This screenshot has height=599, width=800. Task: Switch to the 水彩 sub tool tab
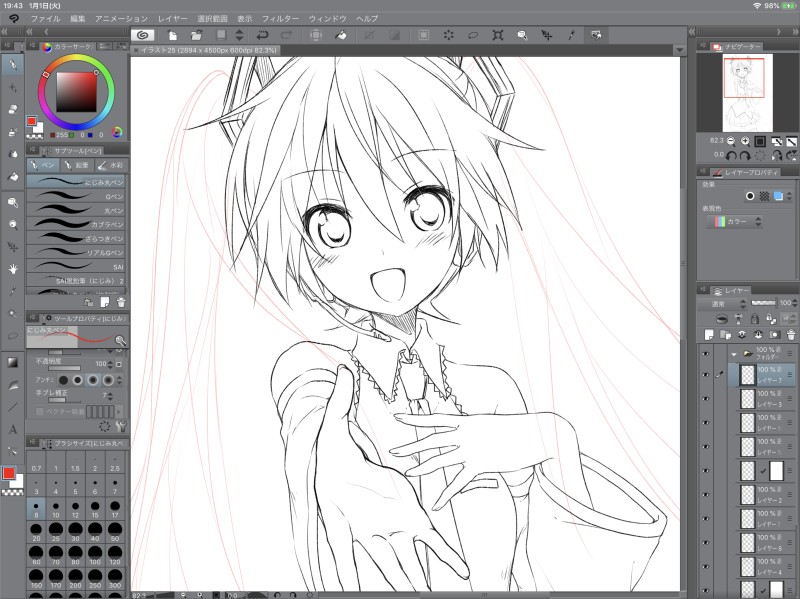point(110,165)
